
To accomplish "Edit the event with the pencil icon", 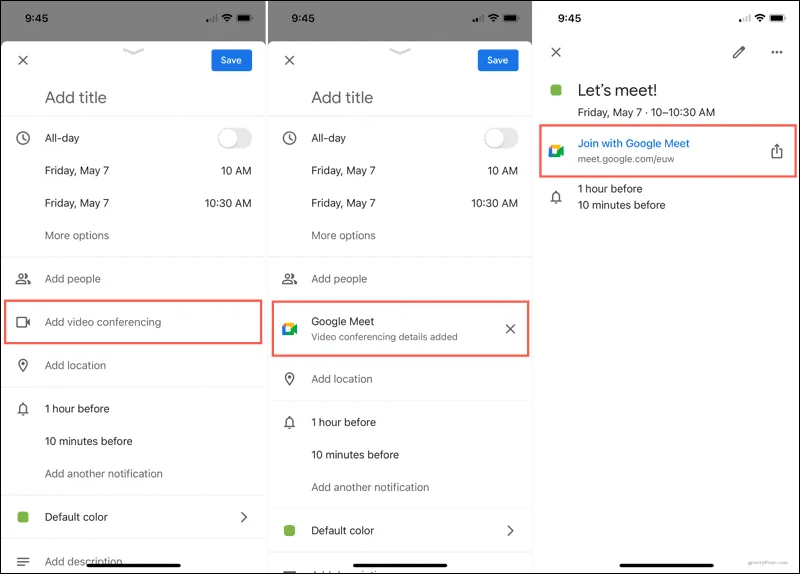I will pos(739,52).
